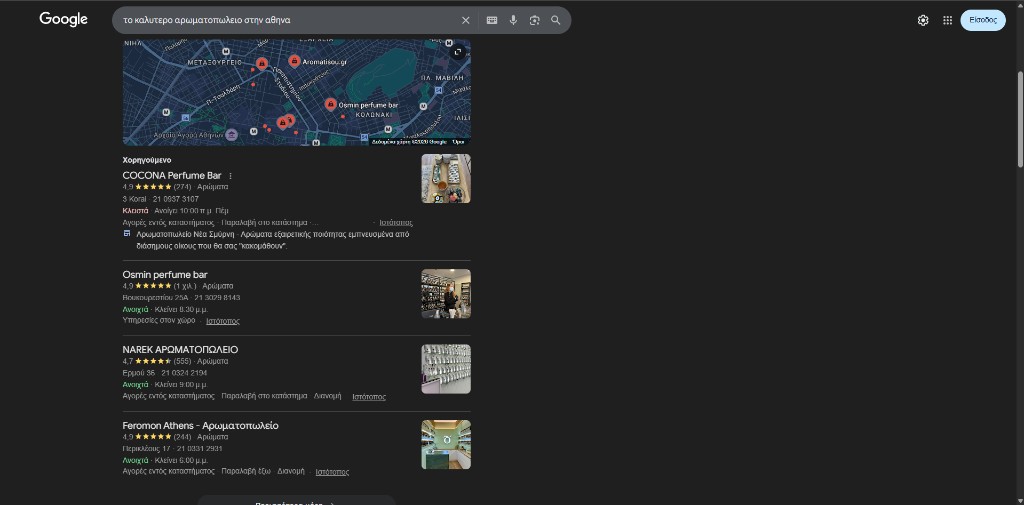Submit search with the magnifier icon
The width and height of the screenshot is (1024, 505).
tap(556, 20)
